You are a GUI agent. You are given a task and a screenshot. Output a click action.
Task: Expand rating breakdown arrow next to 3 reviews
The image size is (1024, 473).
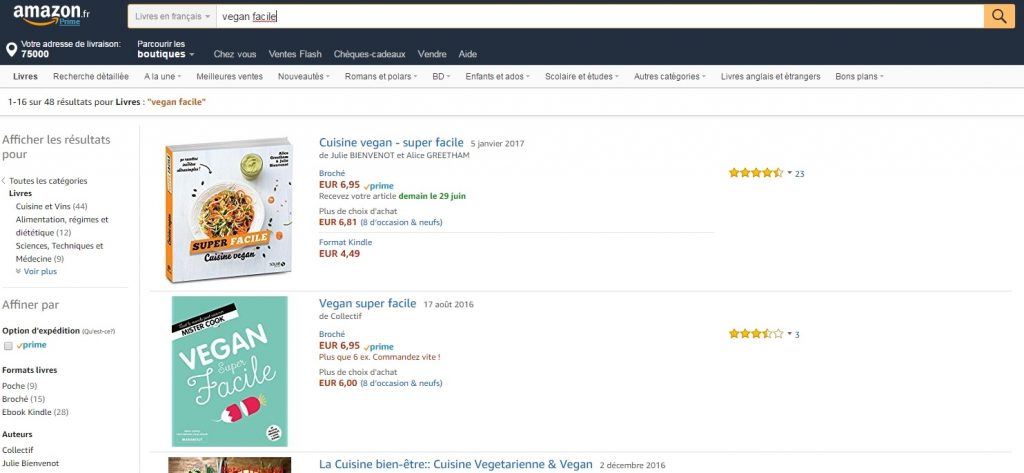point(790,334)
